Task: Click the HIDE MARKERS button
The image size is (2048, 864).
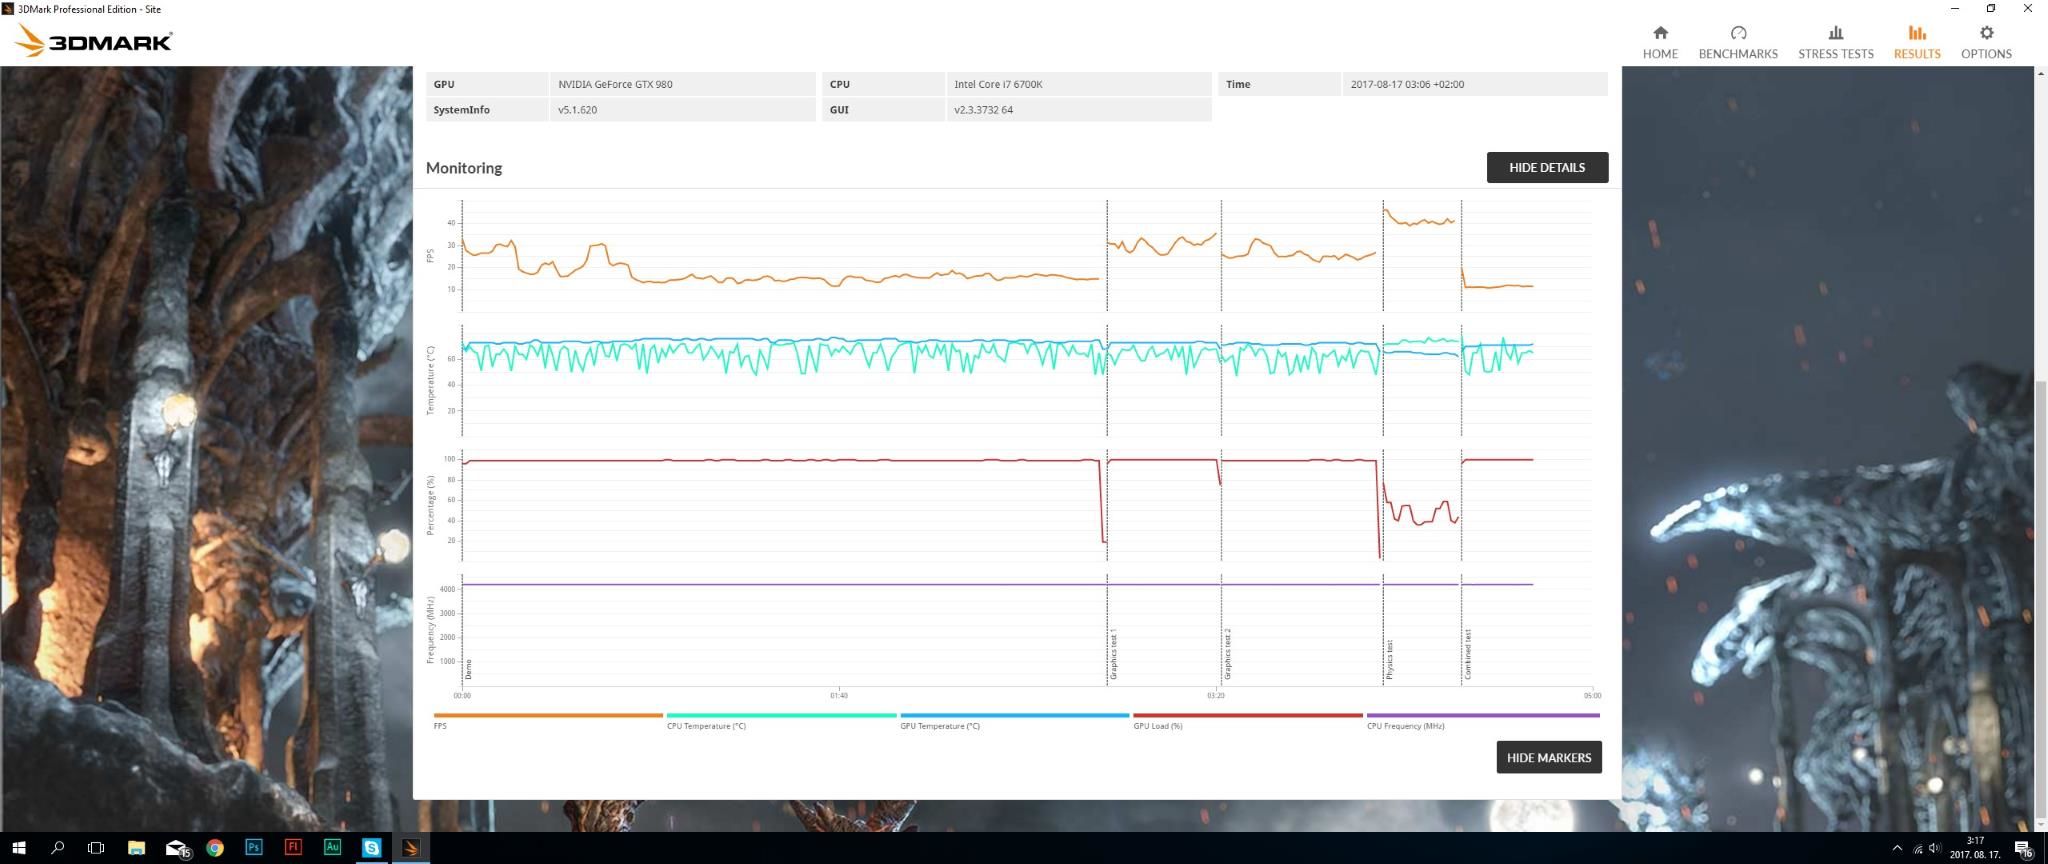Action: coord(1549,757)
